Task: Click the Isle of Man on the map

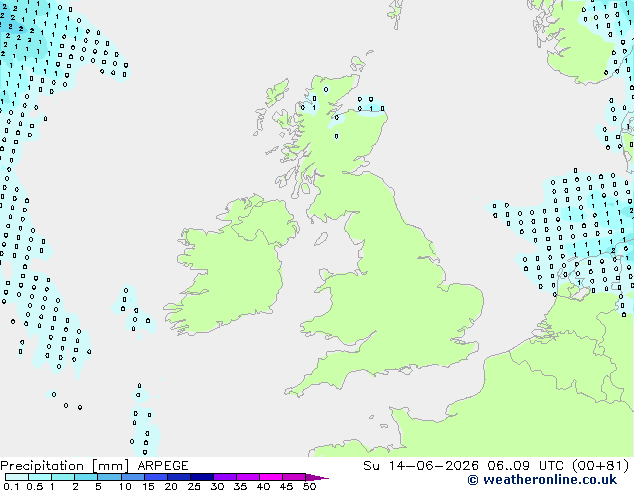Action: [321, 239]
